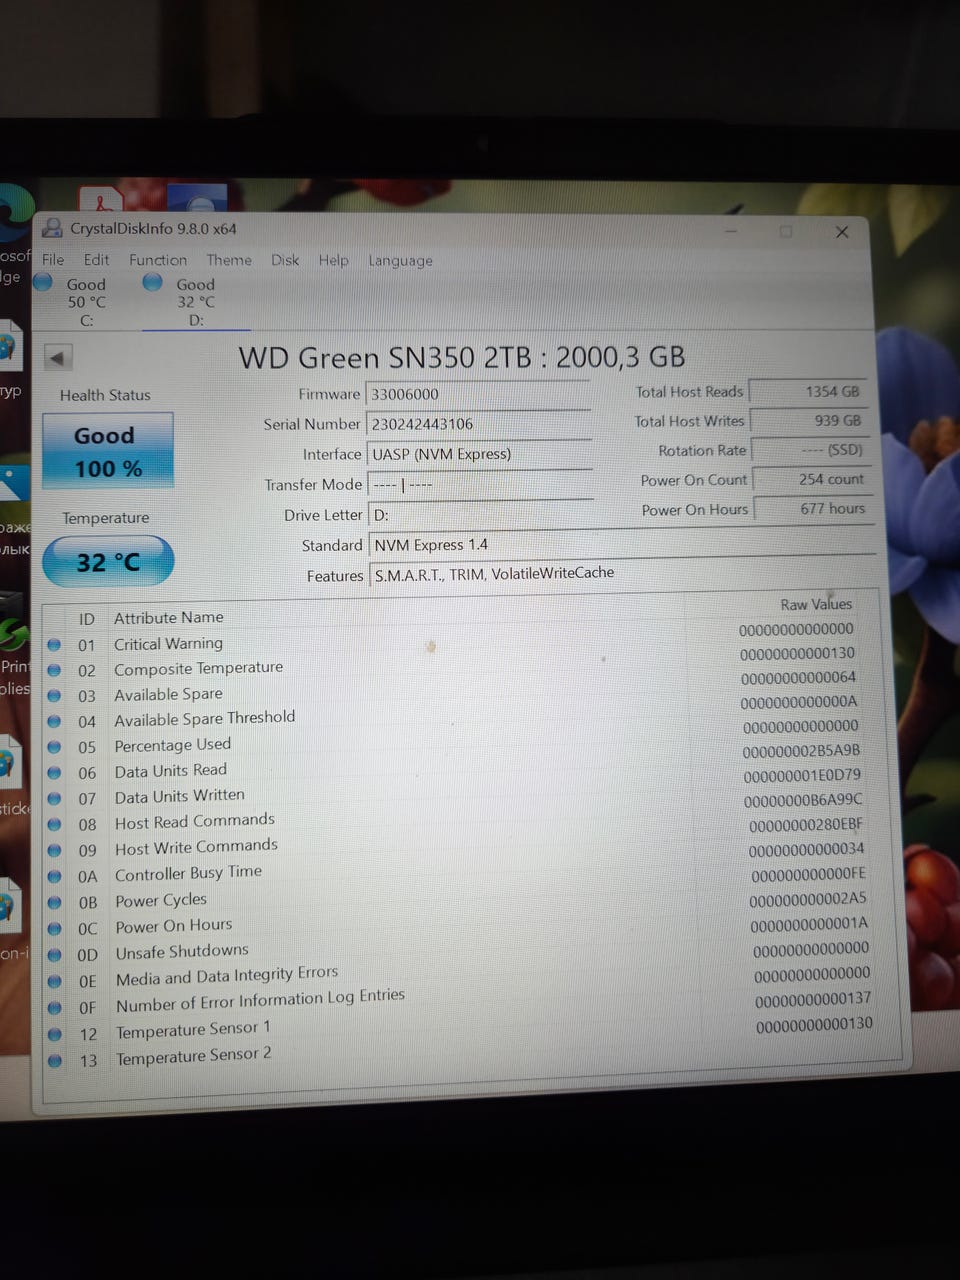Click the CrystalDiskInfo title bar icon
The height and width of the screenshot is (1280, 960).
click(52, 228)
